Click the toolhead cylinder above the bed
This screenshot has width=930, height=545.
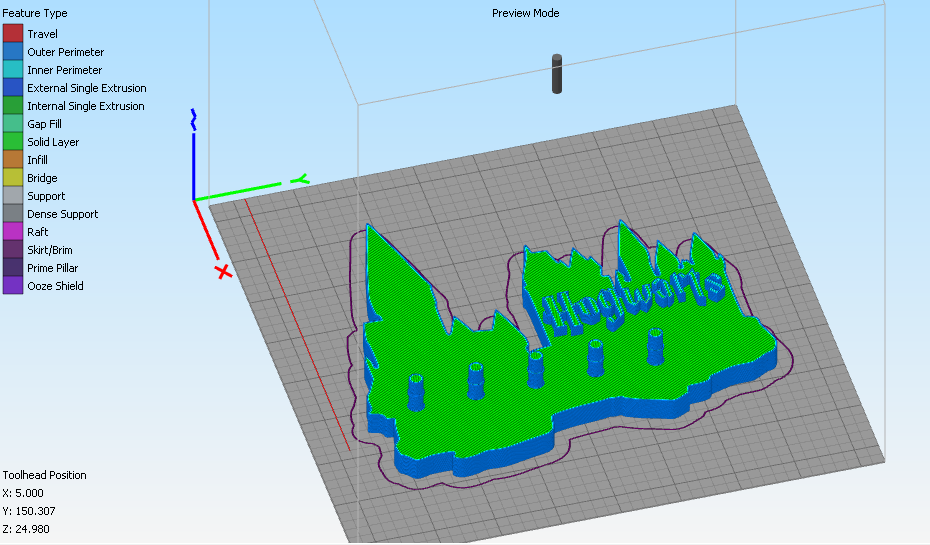point(557,74)
